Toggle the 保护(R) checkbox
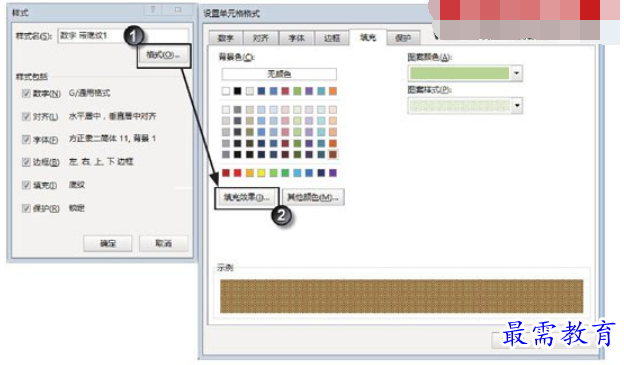The width and height of the screenshot is (624, 365). (x=26, y=209)
